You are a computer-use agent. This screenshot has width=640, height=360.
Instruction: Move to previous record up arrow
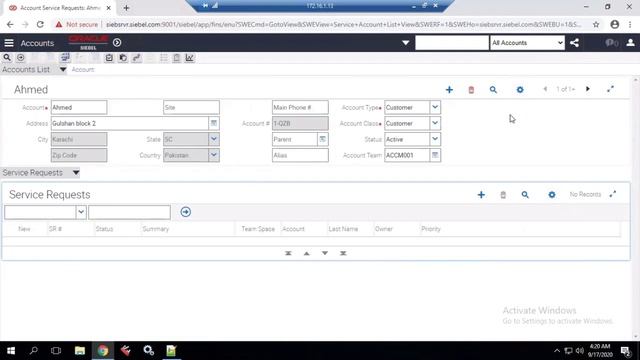307,253
